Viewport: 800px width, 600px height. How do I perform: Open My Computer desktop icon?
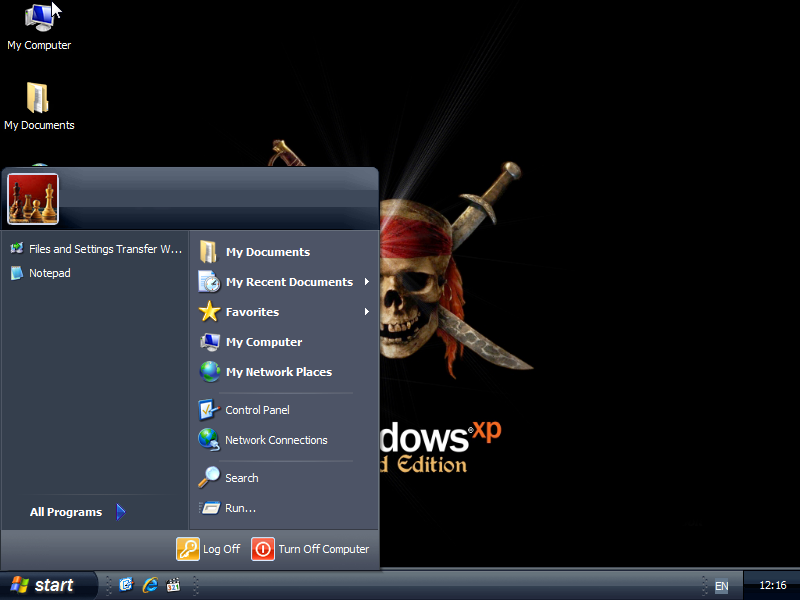[x=39, y=28]
